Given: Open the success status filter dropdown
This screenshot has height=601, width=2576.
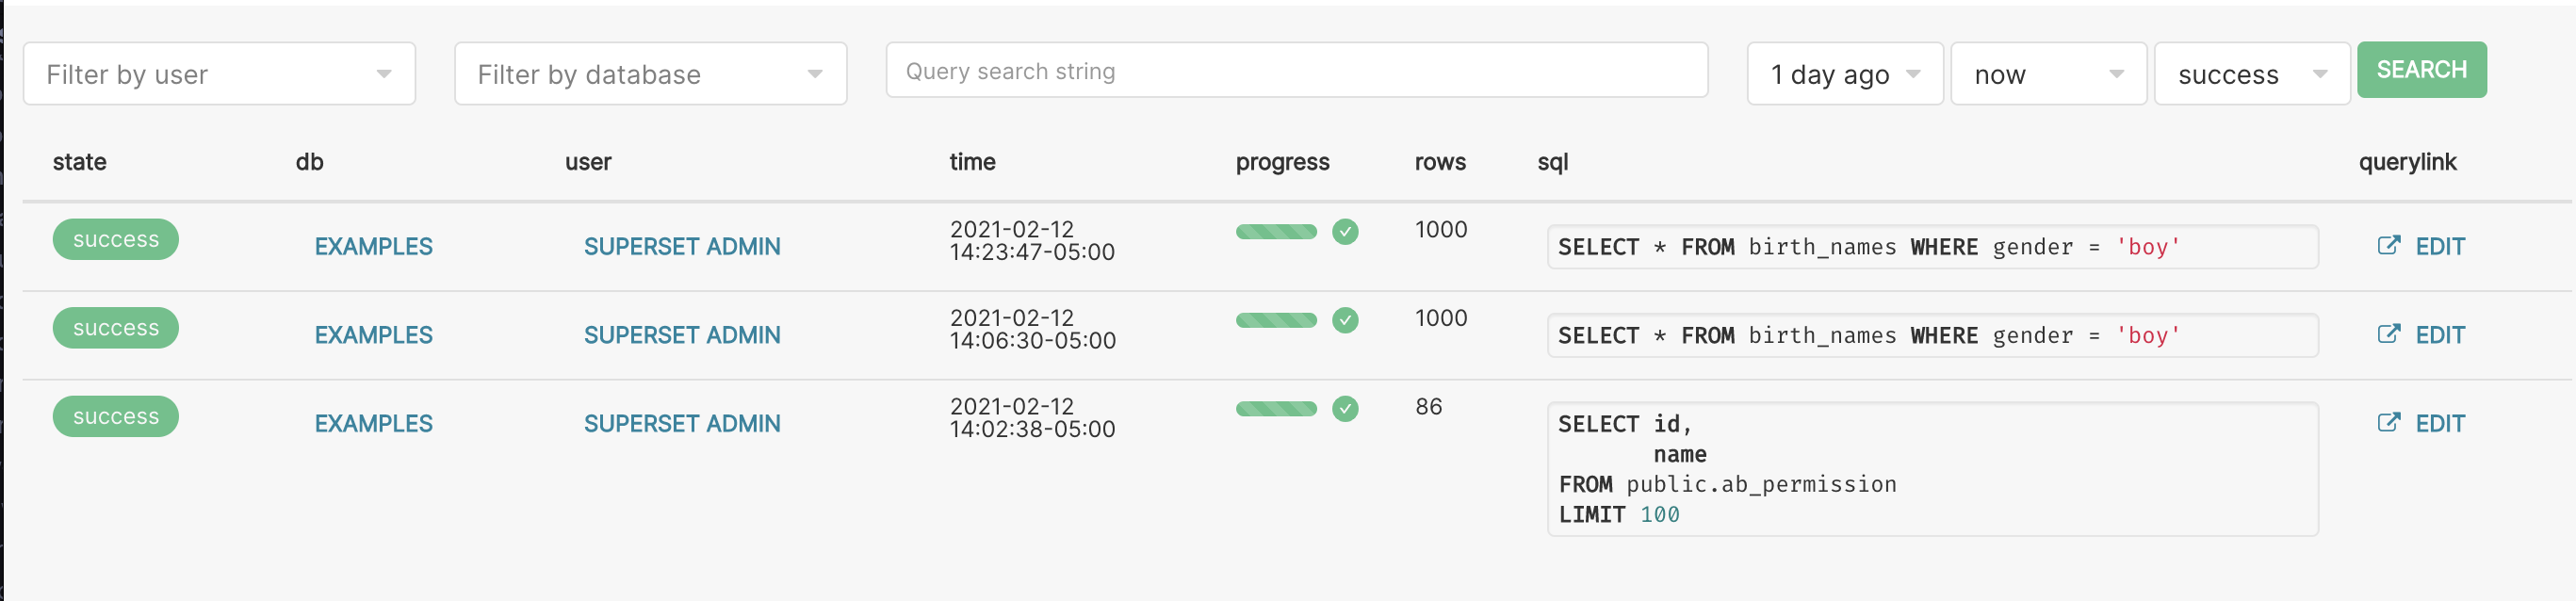Looking at the screenshot, I should (2251, 74).
